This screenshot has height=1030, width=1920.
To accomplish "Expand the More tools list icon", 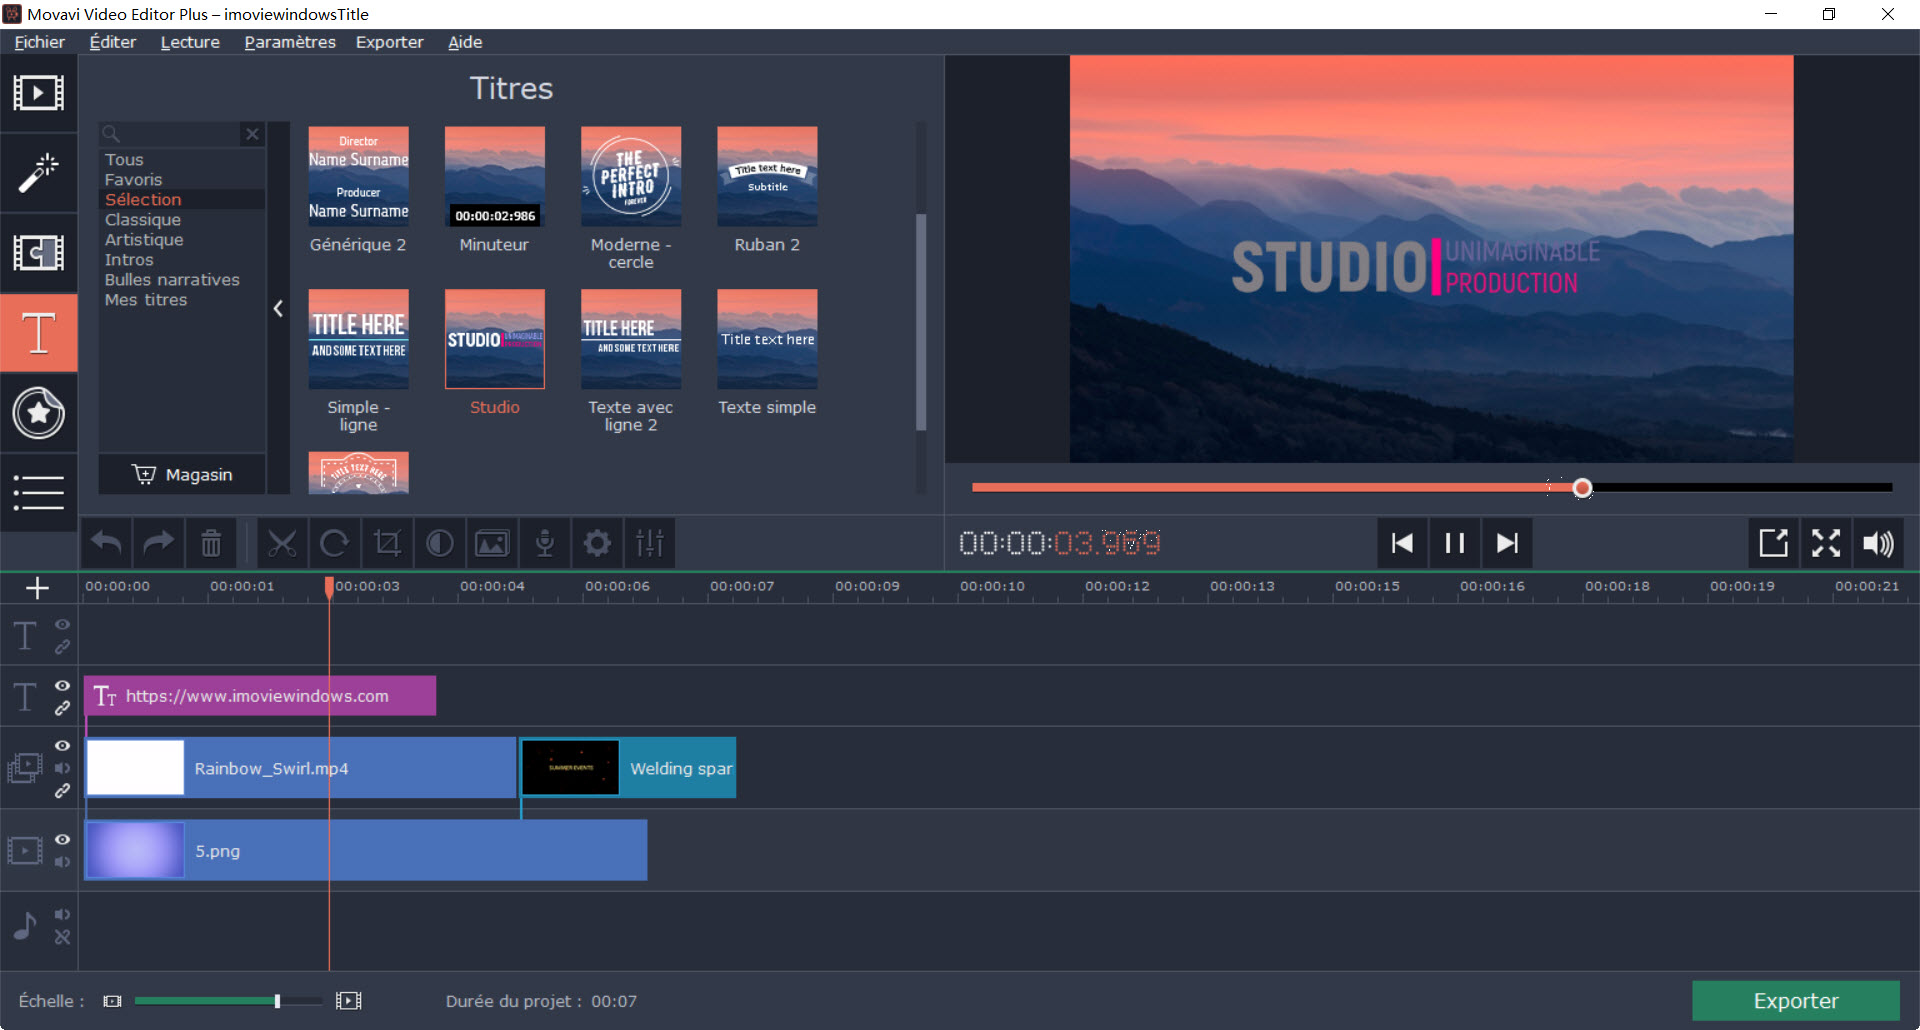I will pos(38,493).
